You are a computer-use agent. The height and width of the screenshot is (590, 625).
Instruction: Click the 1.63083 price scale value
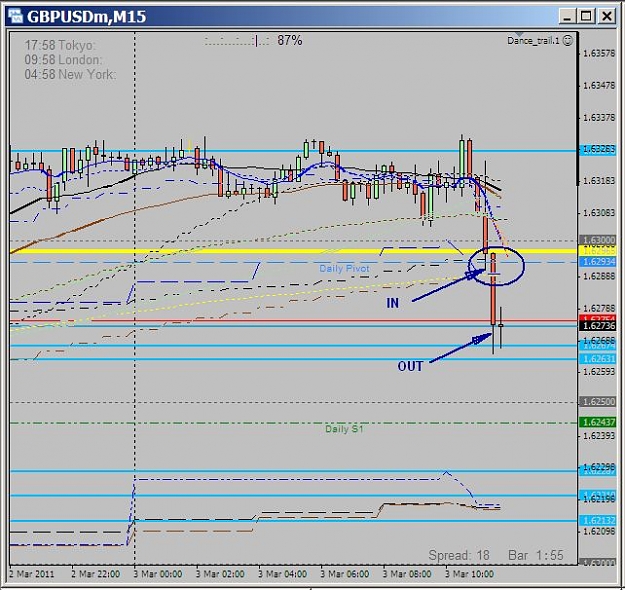(599, 213)
